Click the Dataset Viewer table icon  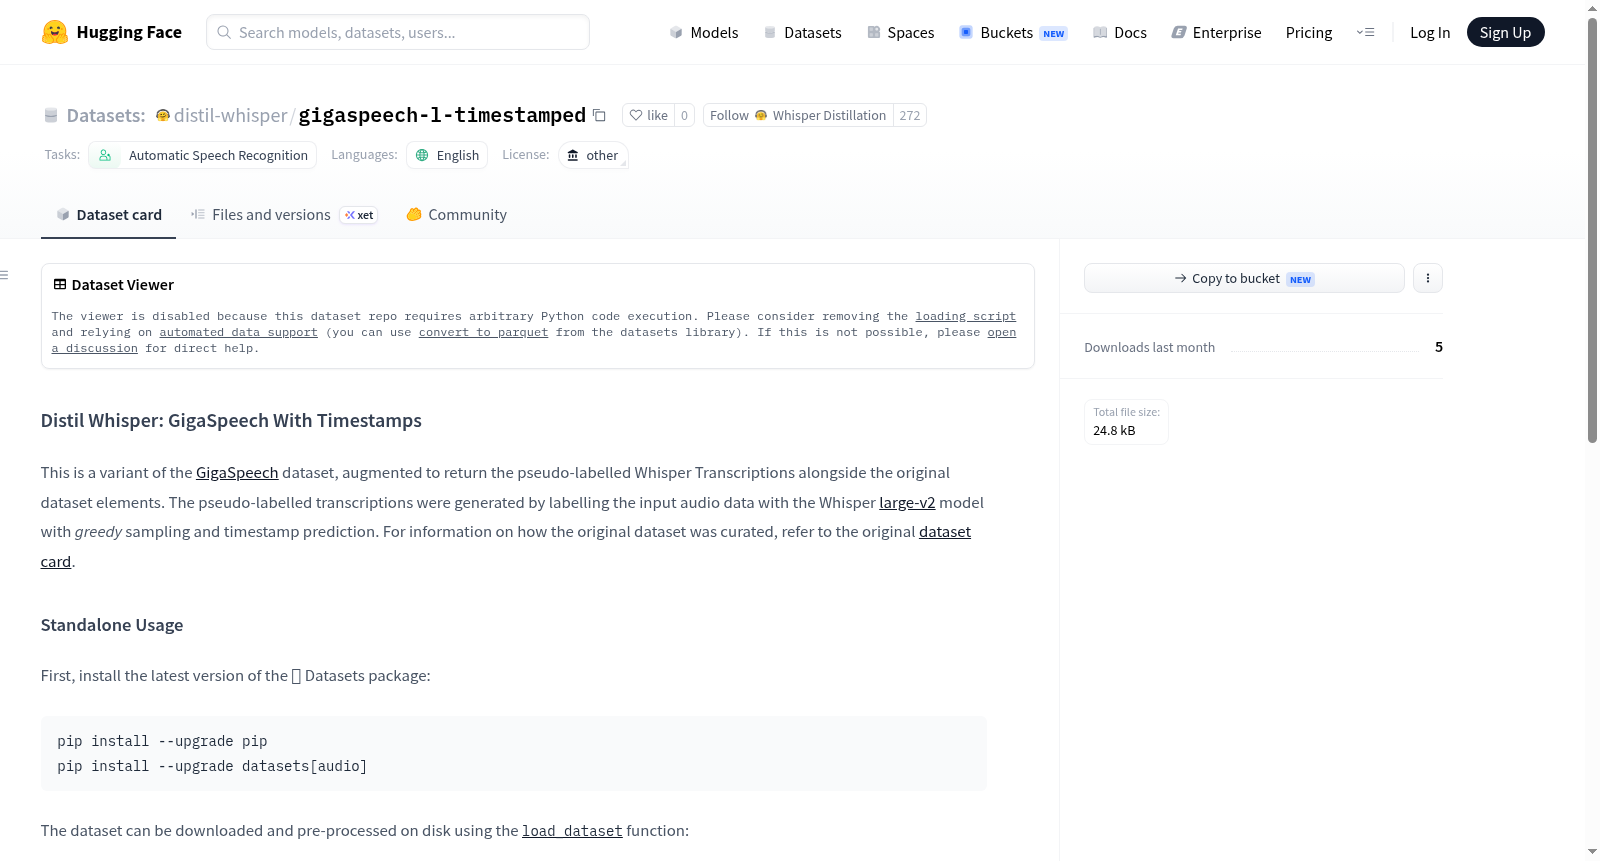(60, 285)
